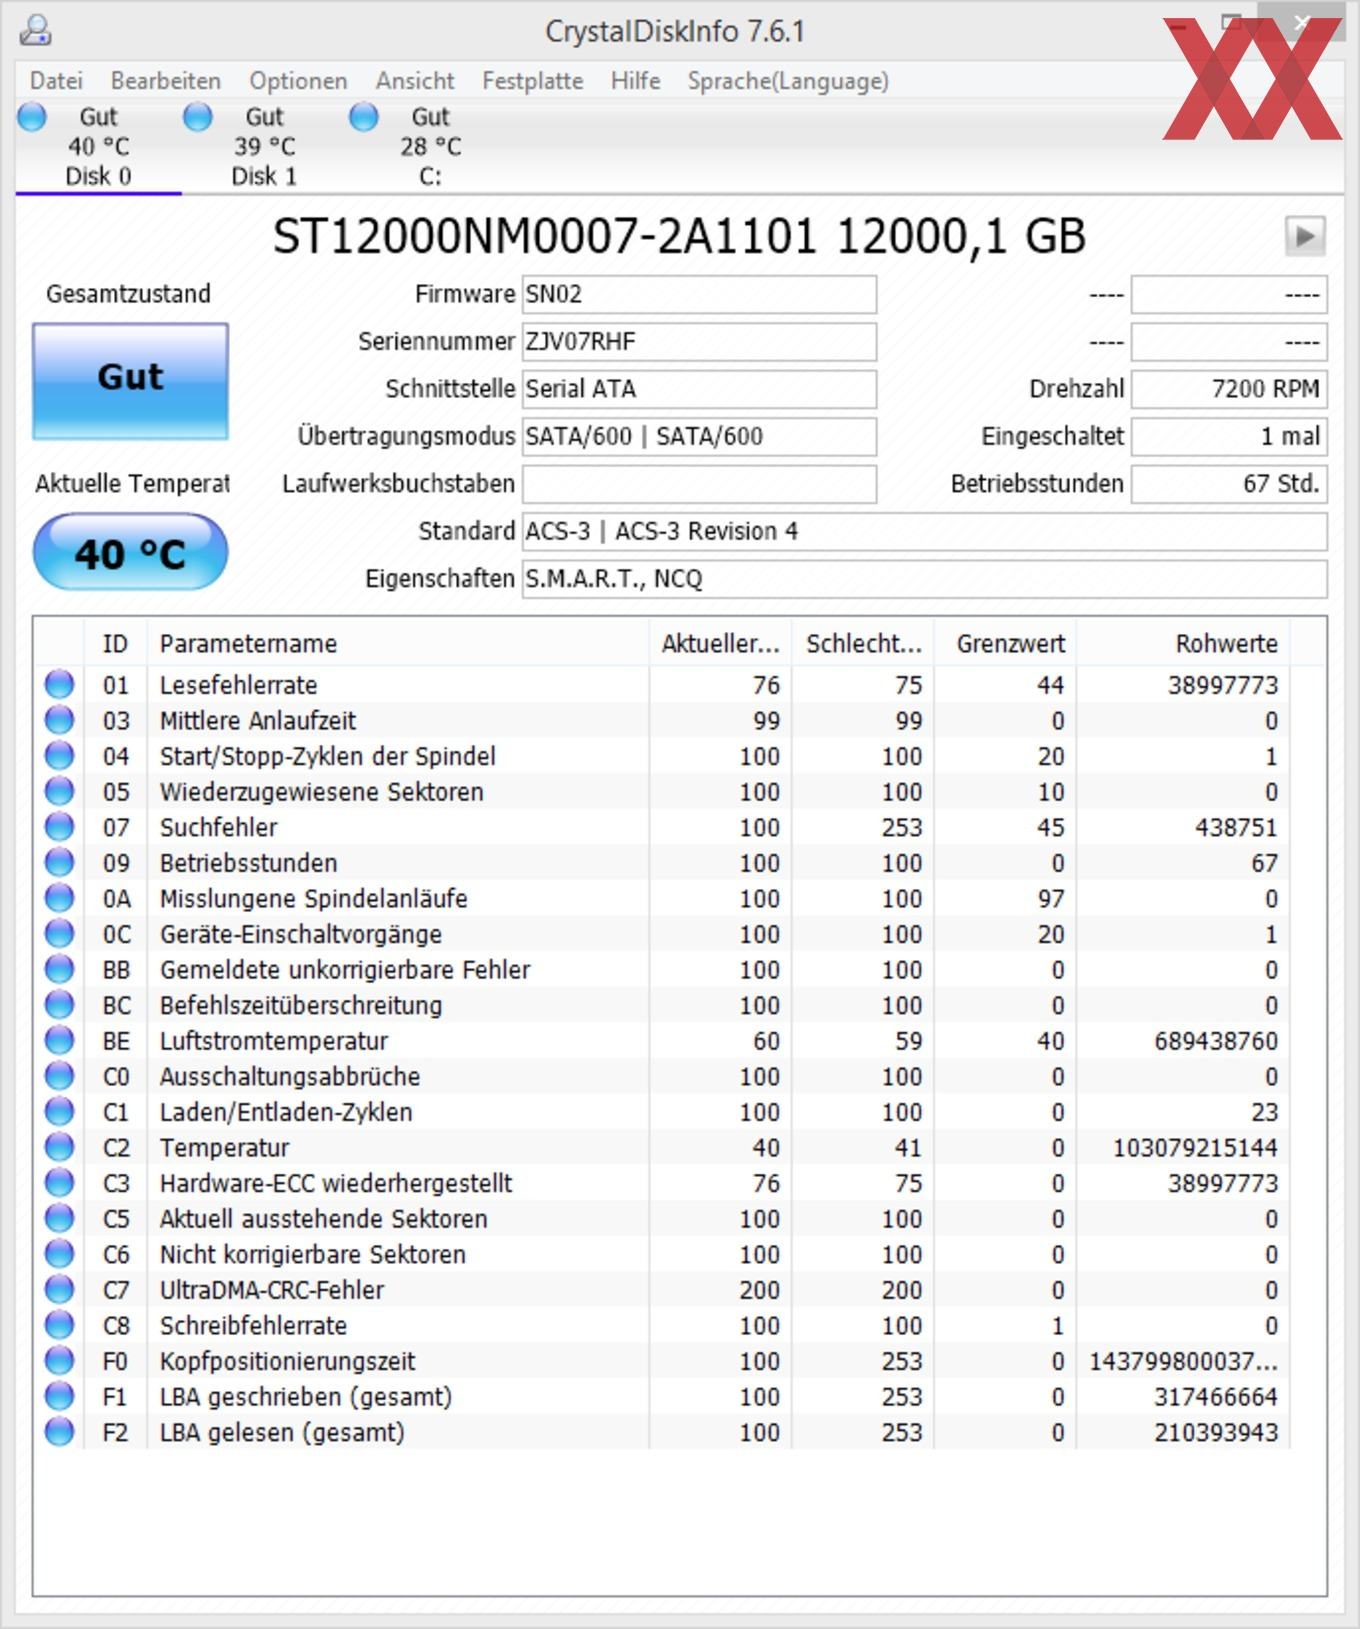Screen dimensions: 1360x1629
Task: Click status orb of Laden/Entladen-Zyklen row
Action: click(x=60, y=1112)
